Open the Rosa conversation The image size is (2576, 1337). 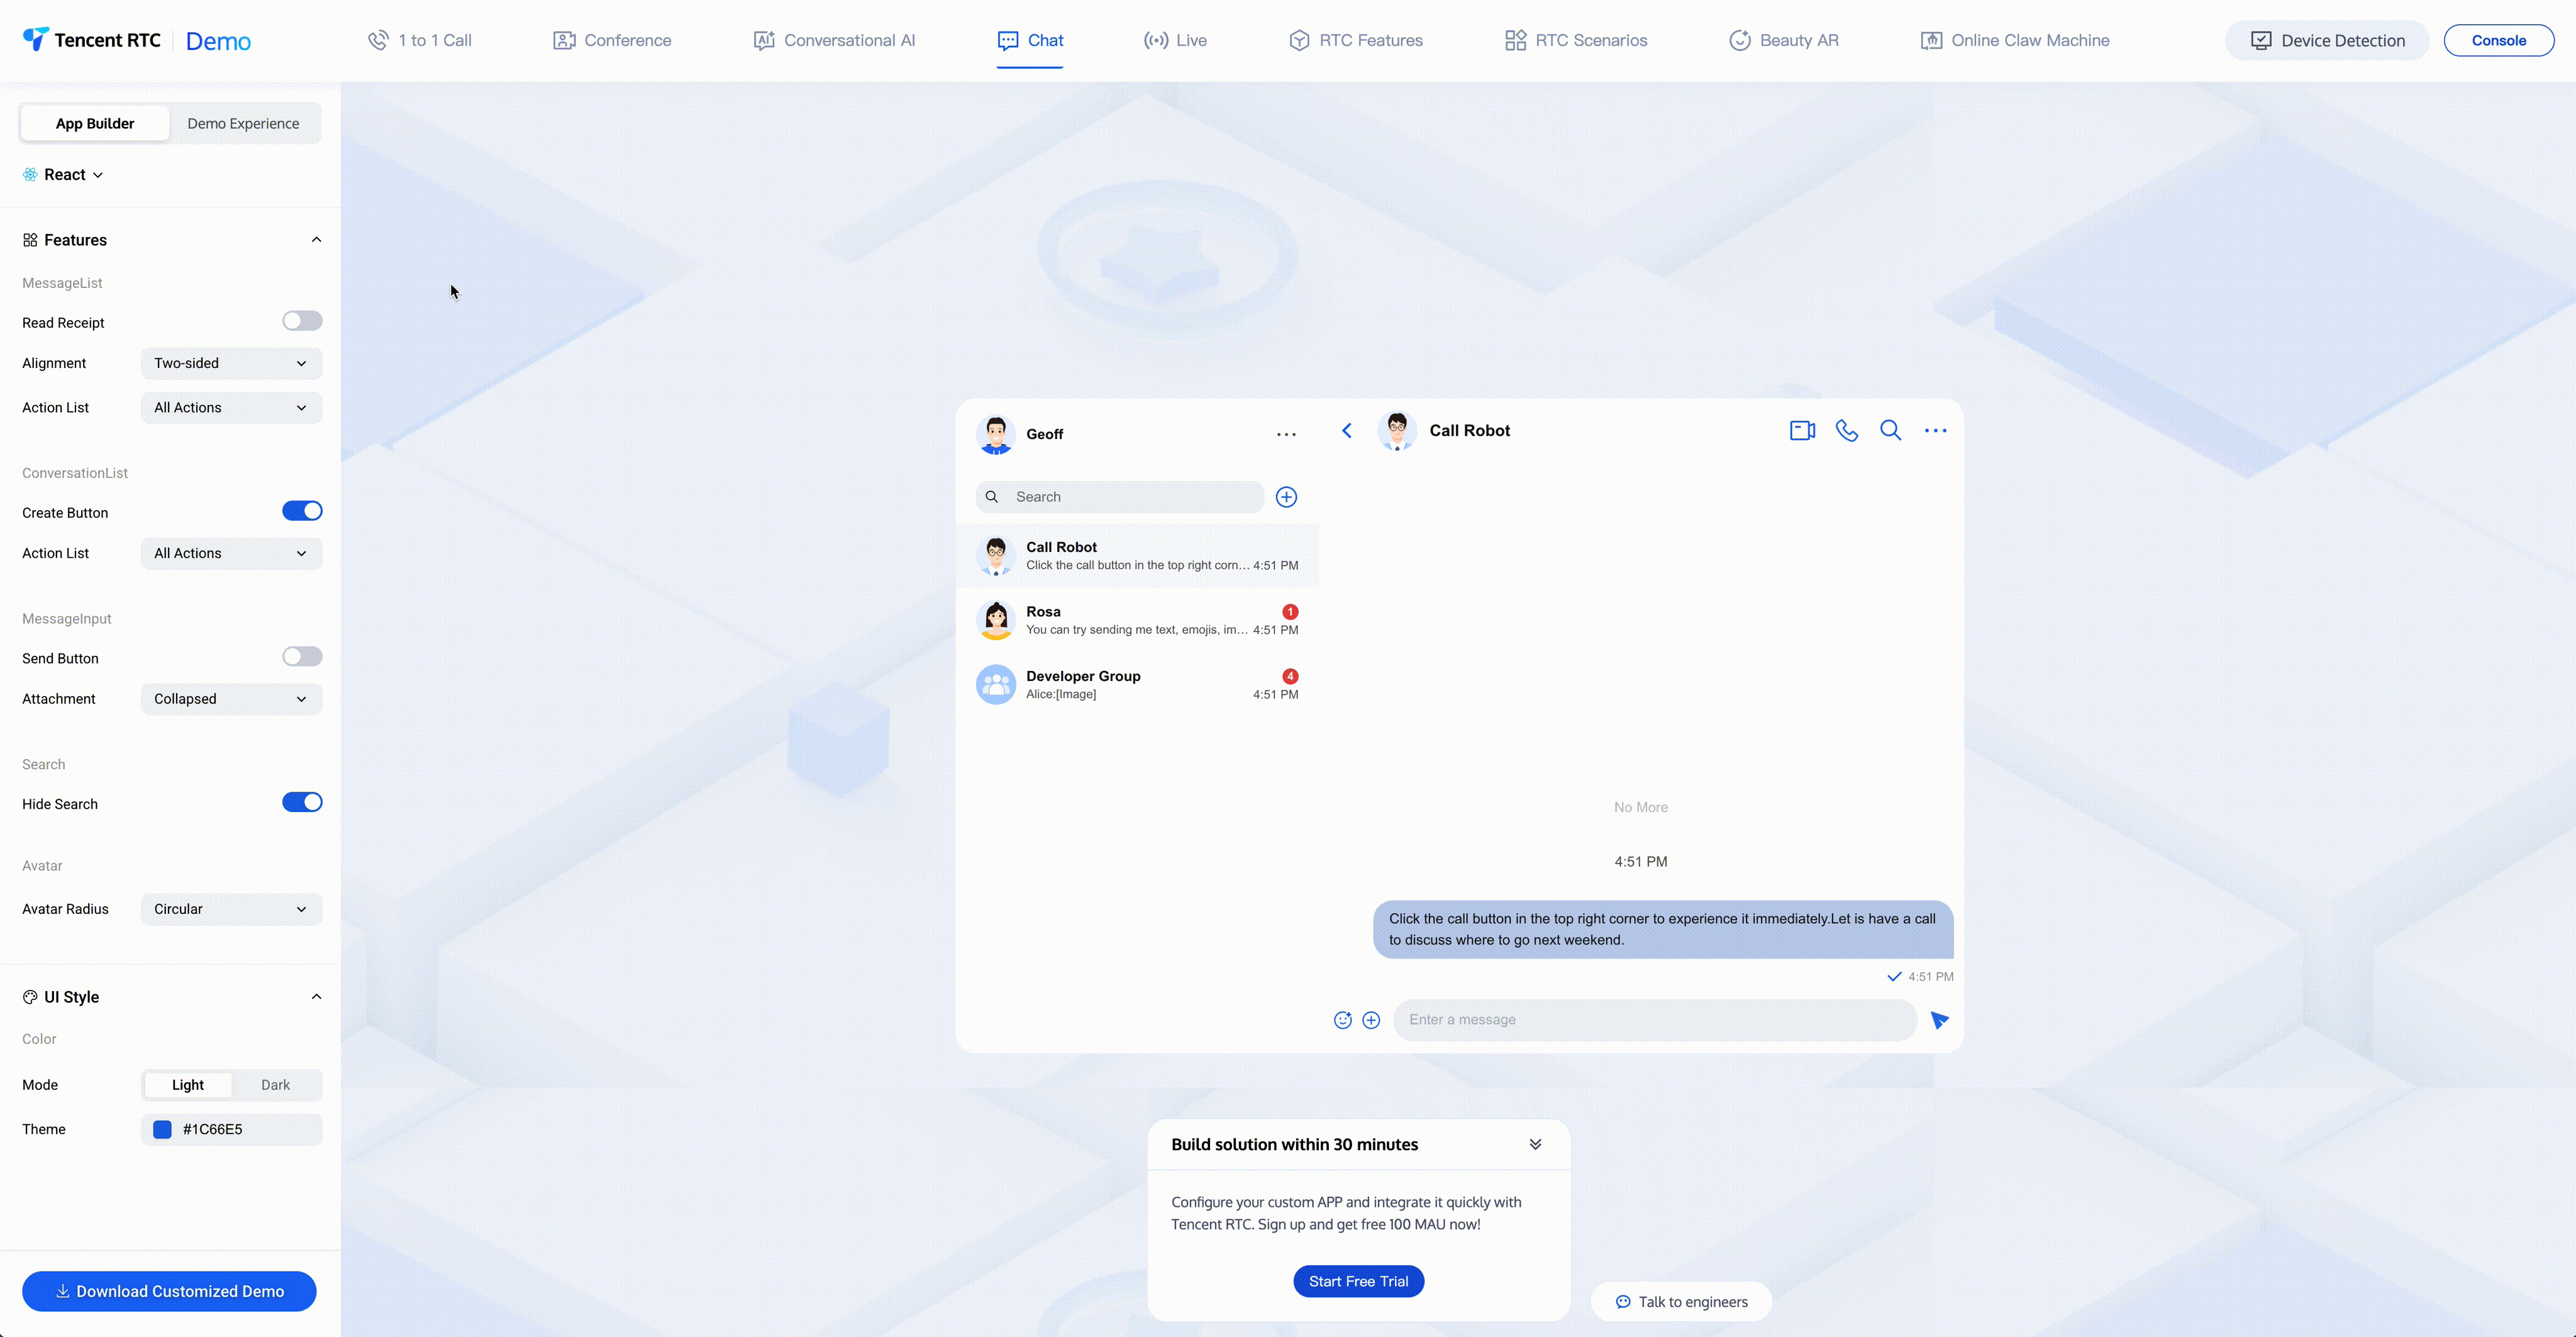[1137, 620]
